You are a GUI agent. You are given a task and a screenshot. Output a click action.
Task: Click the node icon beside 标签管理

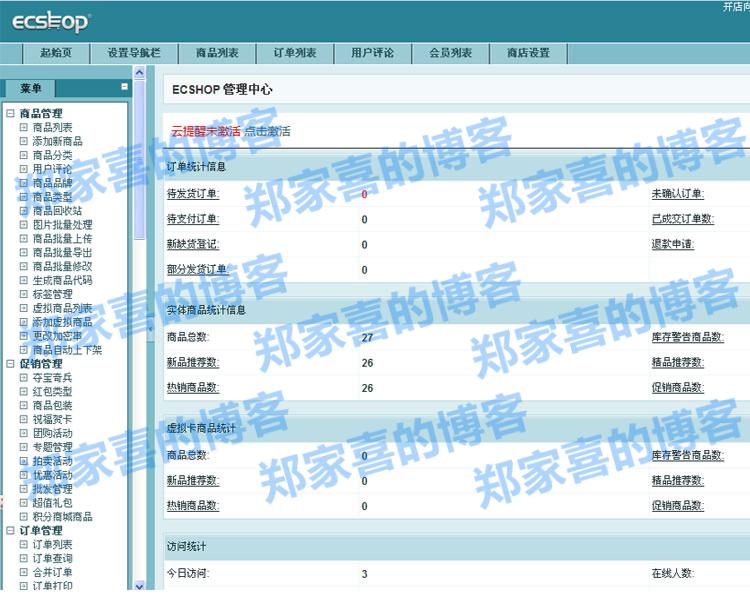coord(23,294)
